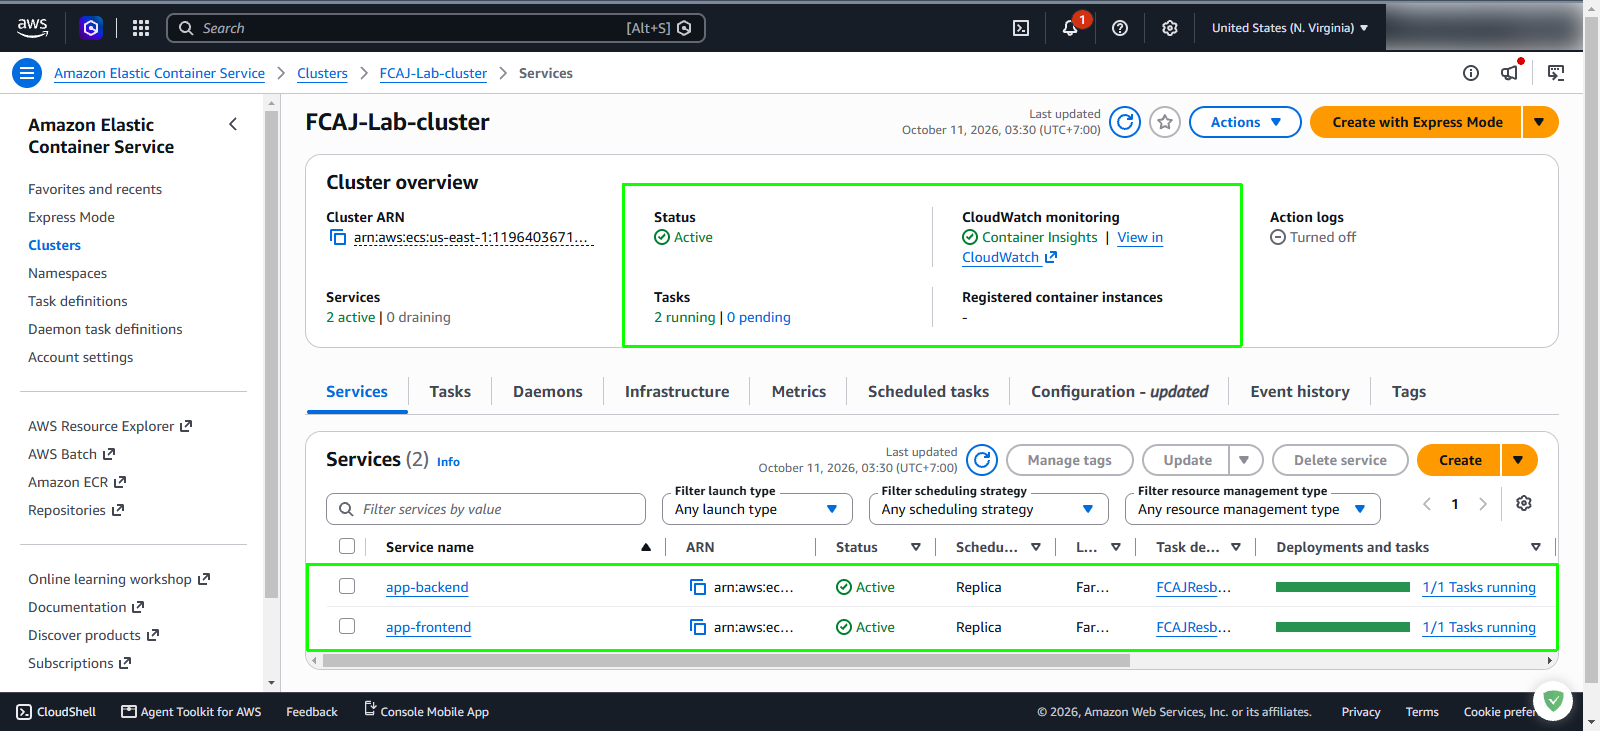Screen dimensions: 1600x731
Task: Refresh the Services table
Action: pos(983,460)
